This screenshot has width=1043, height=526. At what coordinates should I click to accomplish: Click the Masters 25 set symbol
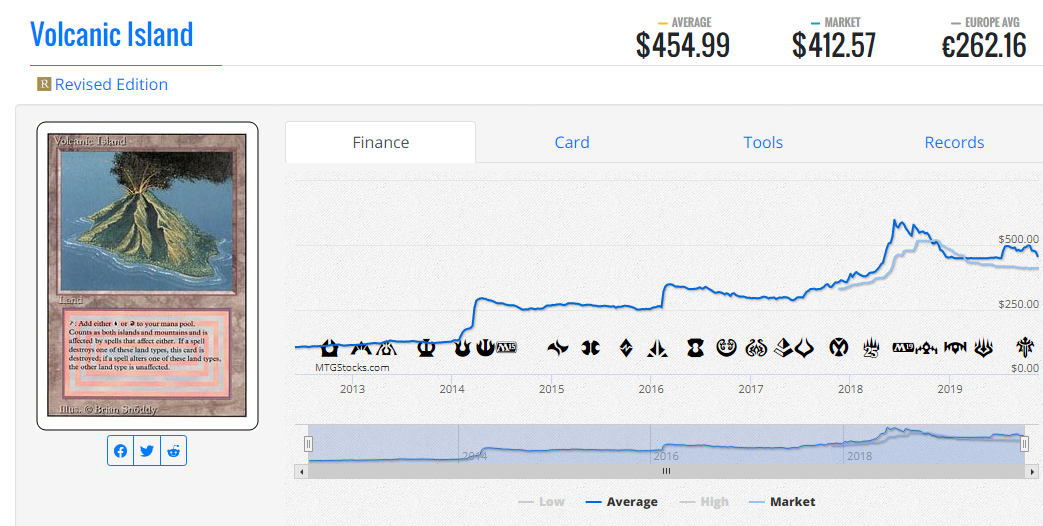871,347
